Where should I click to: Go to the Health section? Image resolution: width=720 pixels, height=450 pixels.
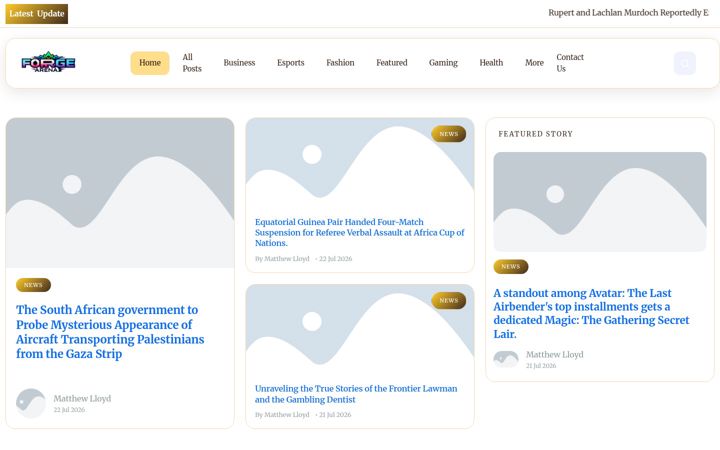(x=491, y=63)
